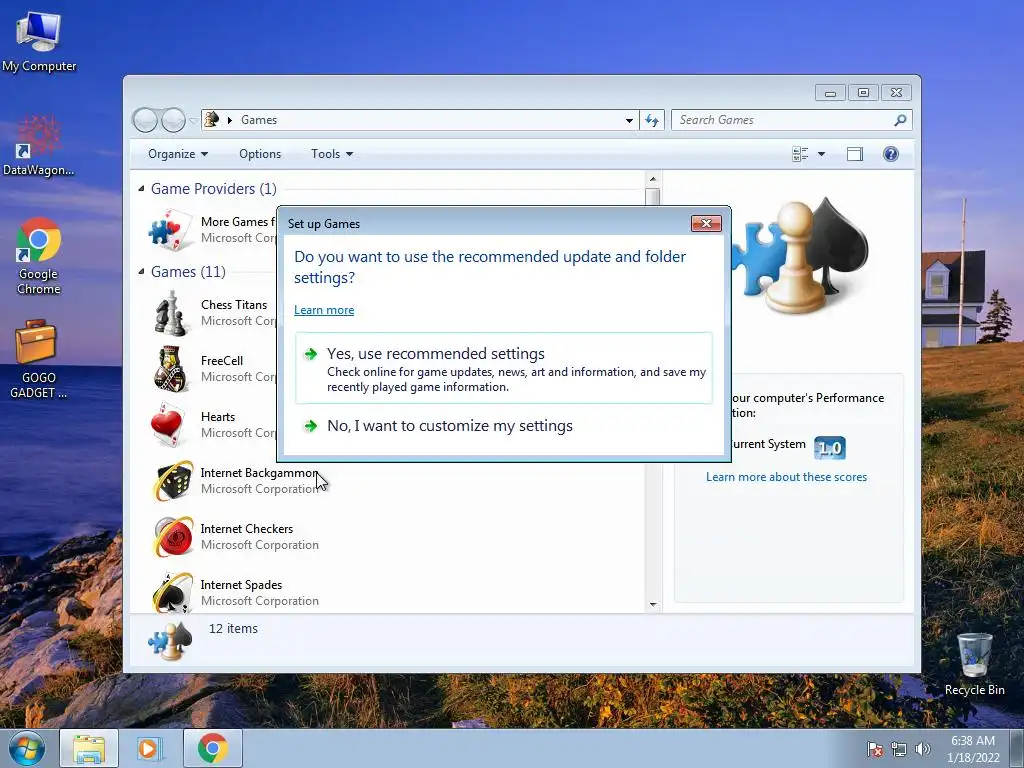The width and height of the screenshot is (1024, 768).
Task: Open the File Explorer taskbar button
Action: 89,748
